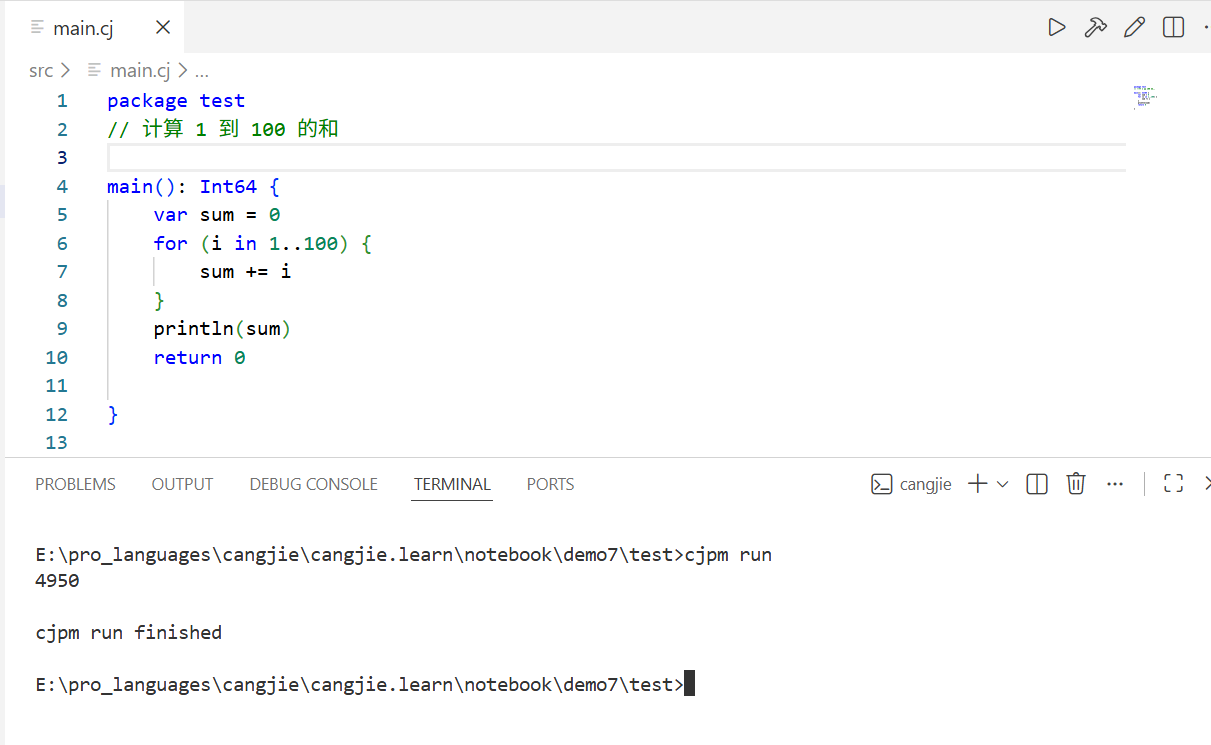Switch to the DEBUG CONSOLE tab
1211x745 pixels.
tap(313, 484)
